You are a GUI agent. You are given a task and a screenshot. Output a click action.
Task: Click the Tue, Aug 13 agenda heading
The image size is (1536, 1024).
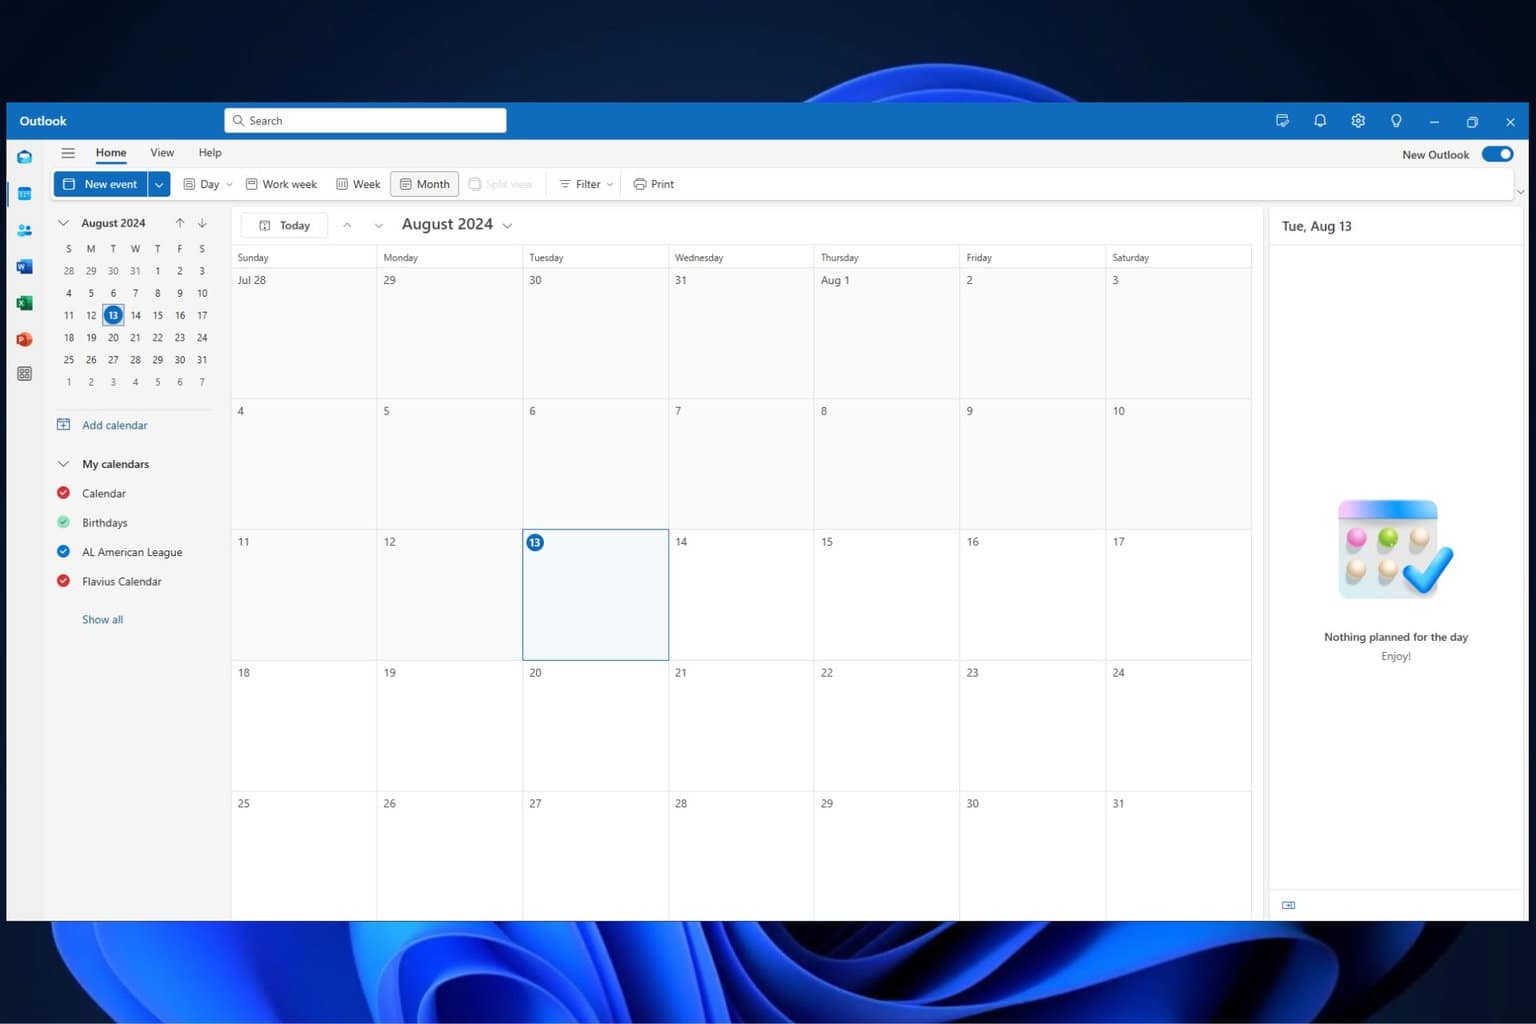click(1317, 226)
